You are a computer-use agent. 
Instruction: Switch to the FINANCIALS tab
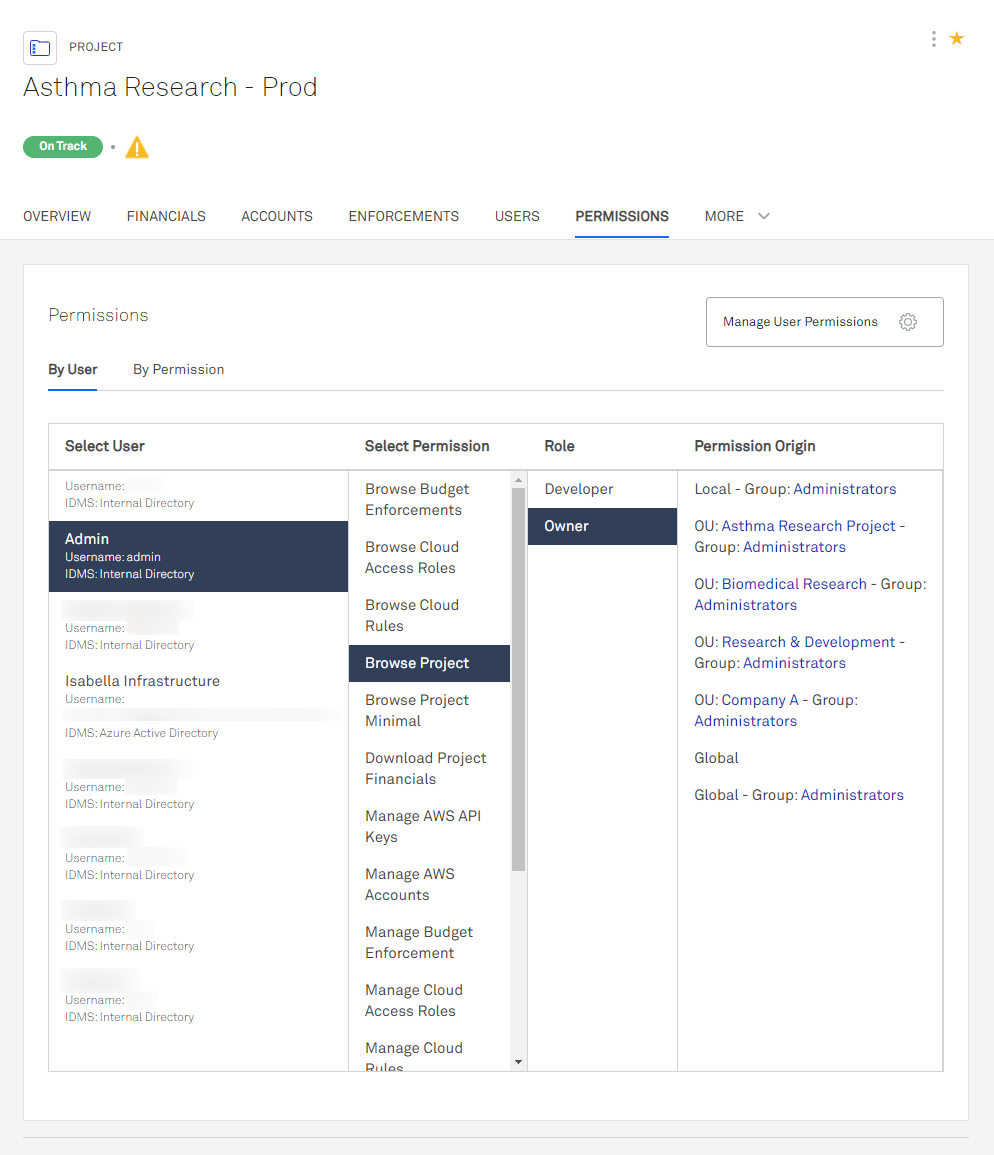coord(166,216)
